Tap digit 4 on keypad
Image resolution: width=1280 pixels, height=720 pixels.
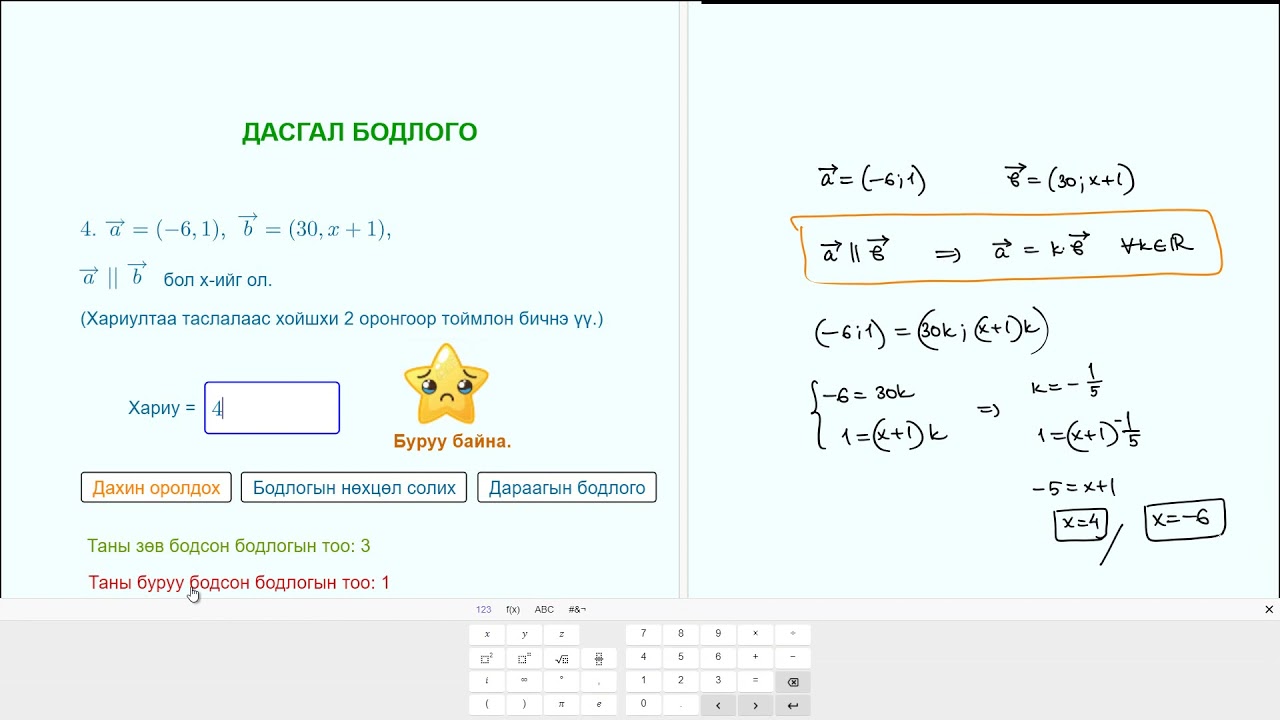pyautogui.click(x=643, y=657)
